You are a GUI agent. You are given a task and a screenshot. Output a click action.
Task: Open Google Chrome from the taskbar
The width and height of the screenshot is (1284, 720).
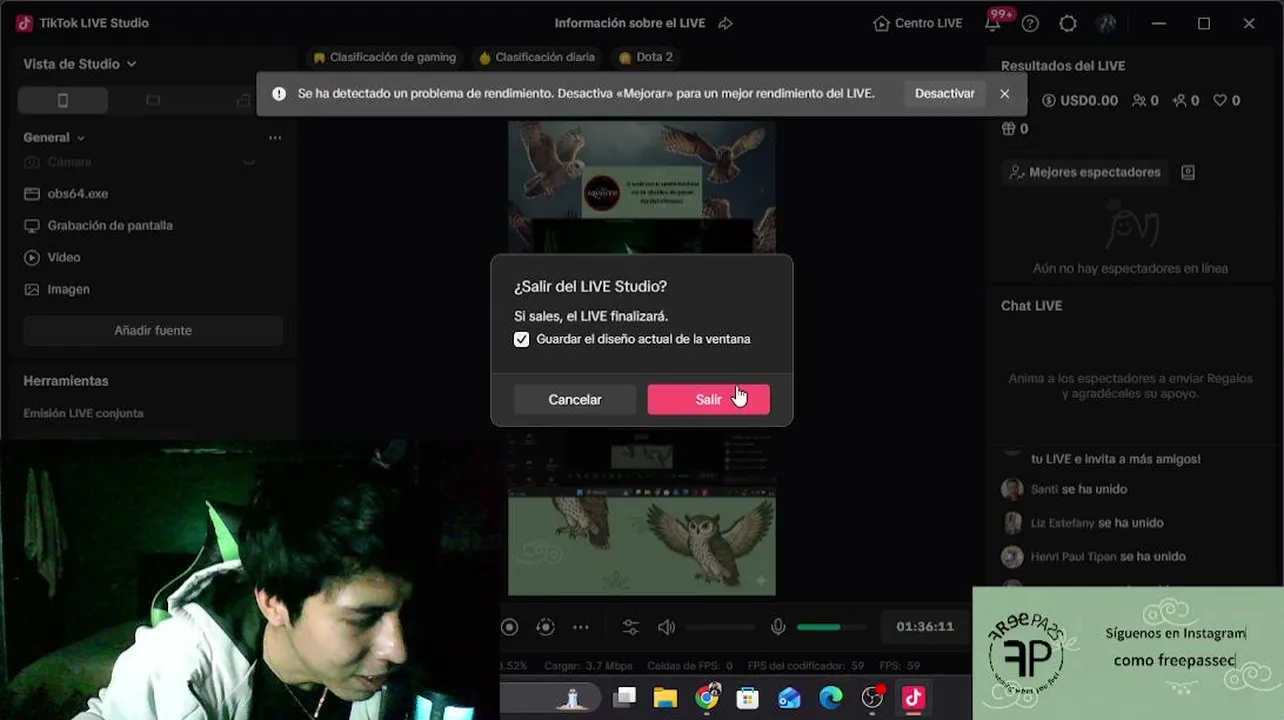pos(707,698)
